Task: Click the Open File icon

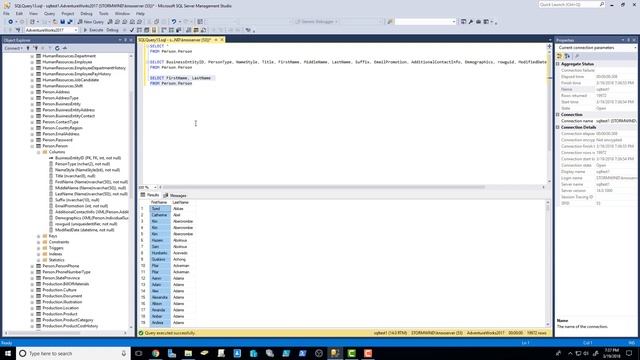Action: pyautogui.click(x=55, y=22)
